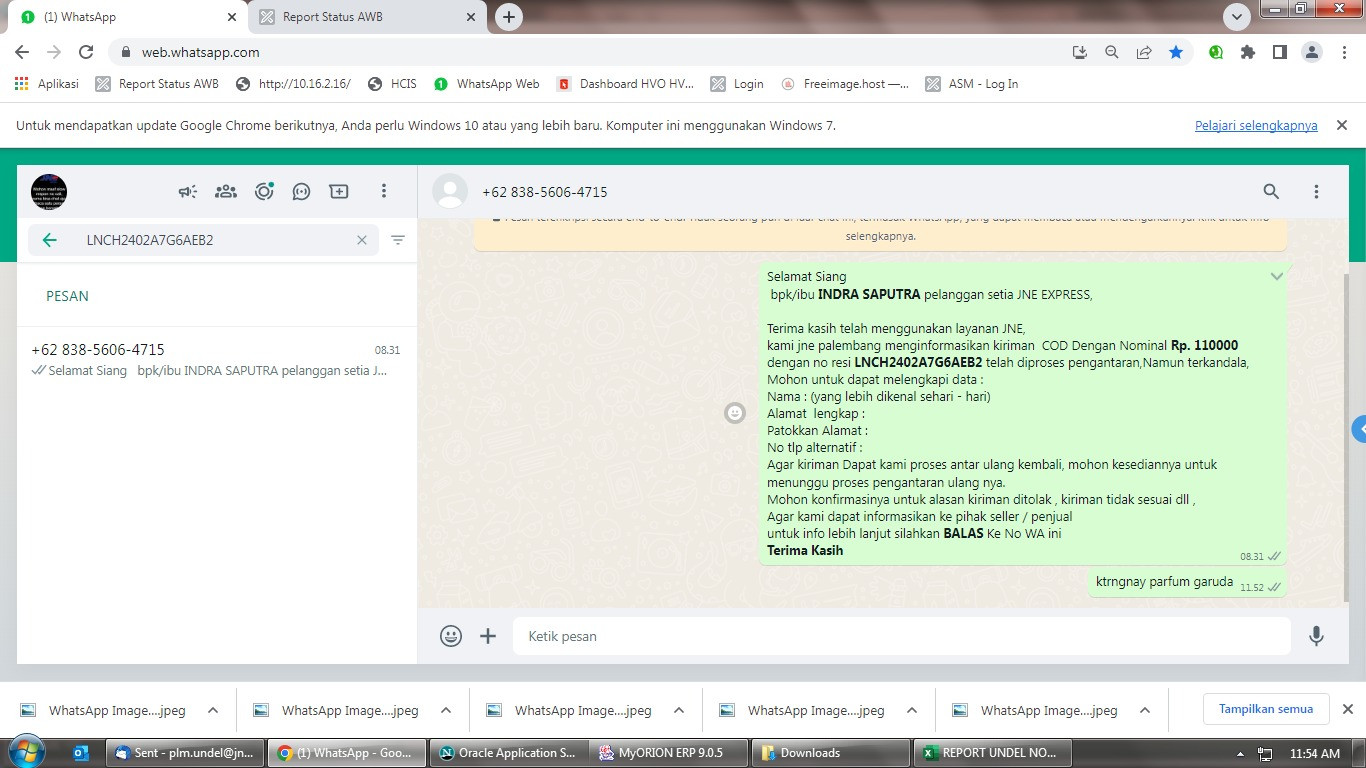Start a new chat icon
Screen dimensions: 1366x768
[x=339, y=191]
